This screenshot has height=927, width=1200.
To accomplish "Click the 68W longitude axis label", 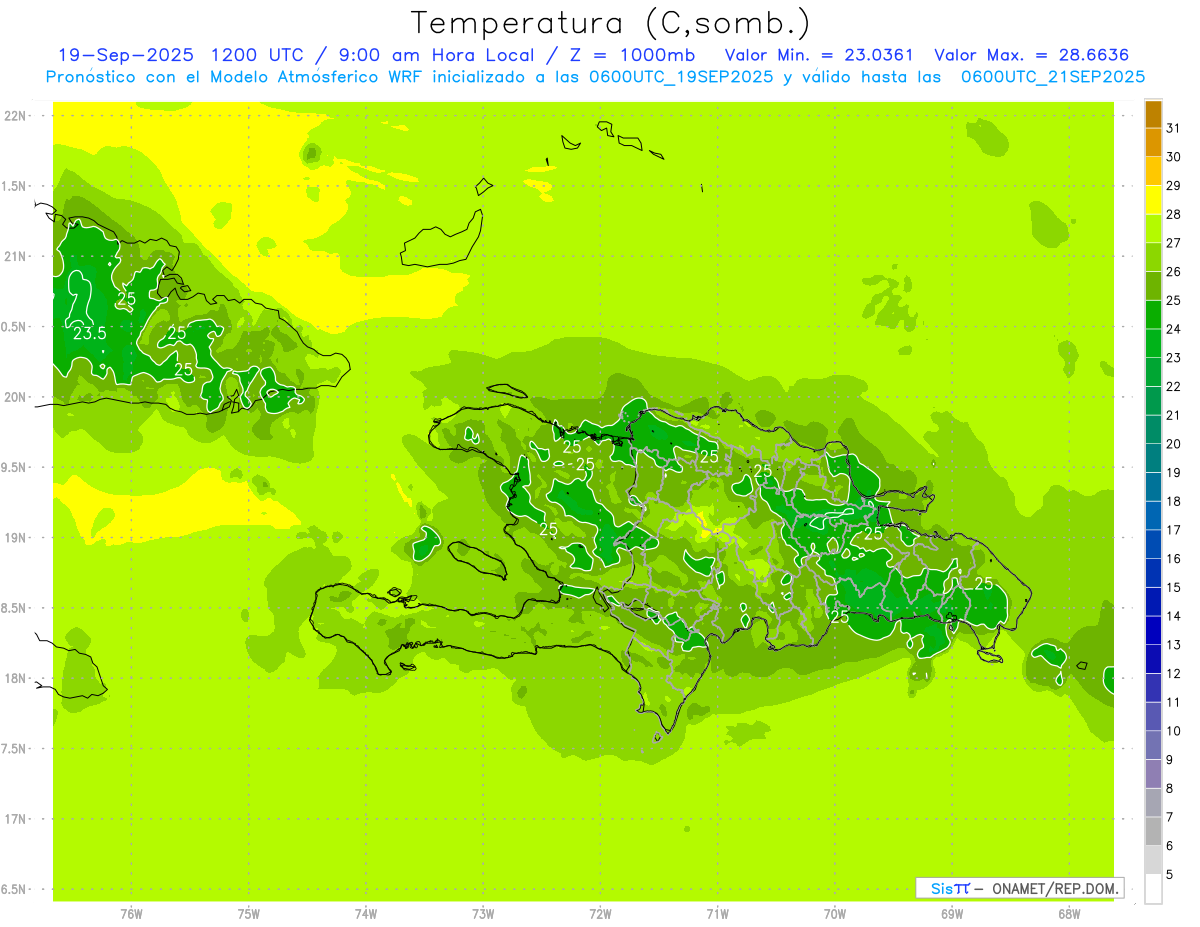I will (1068, 913).
